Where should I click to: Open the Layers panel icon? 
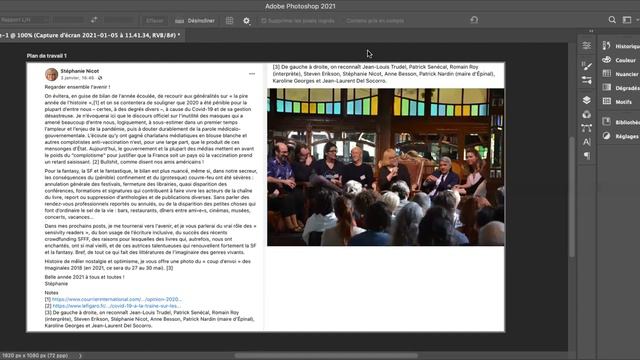point(587,100)
